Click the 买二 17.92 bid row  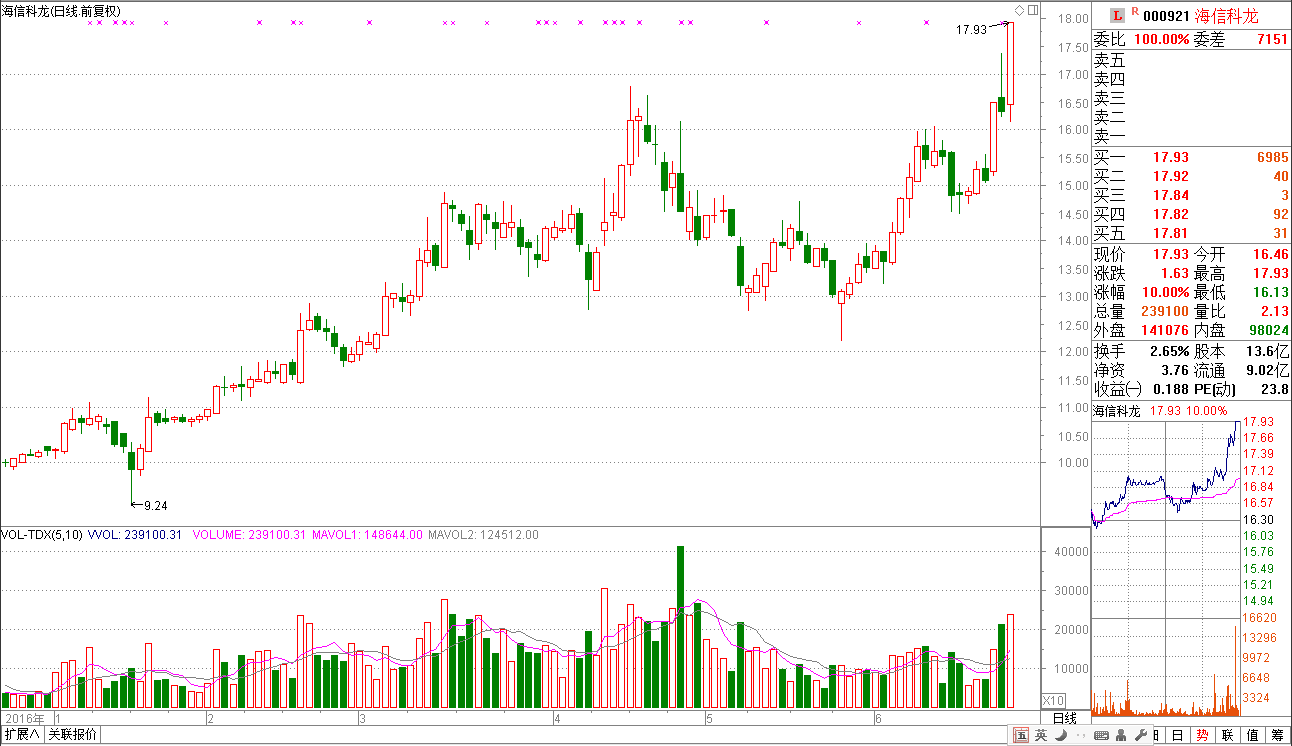(x=1191, y=177)
